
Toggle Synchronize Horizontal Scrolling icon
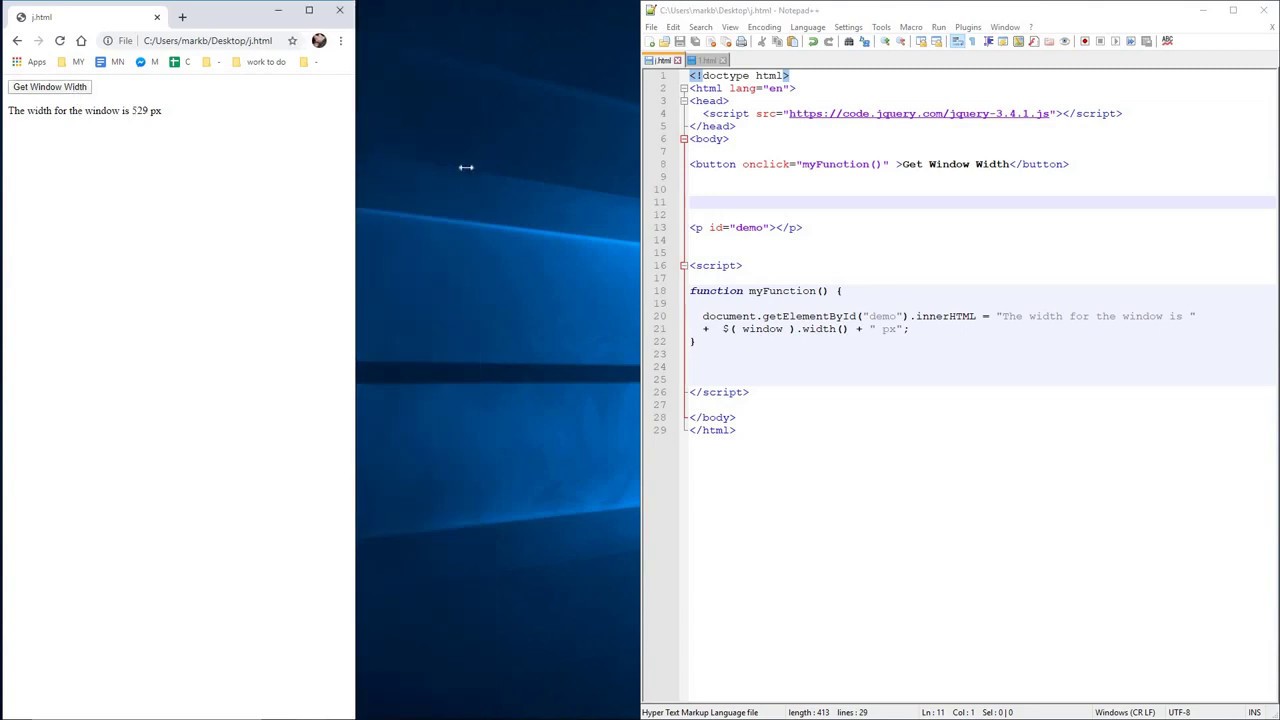click(x=936, y=41)
